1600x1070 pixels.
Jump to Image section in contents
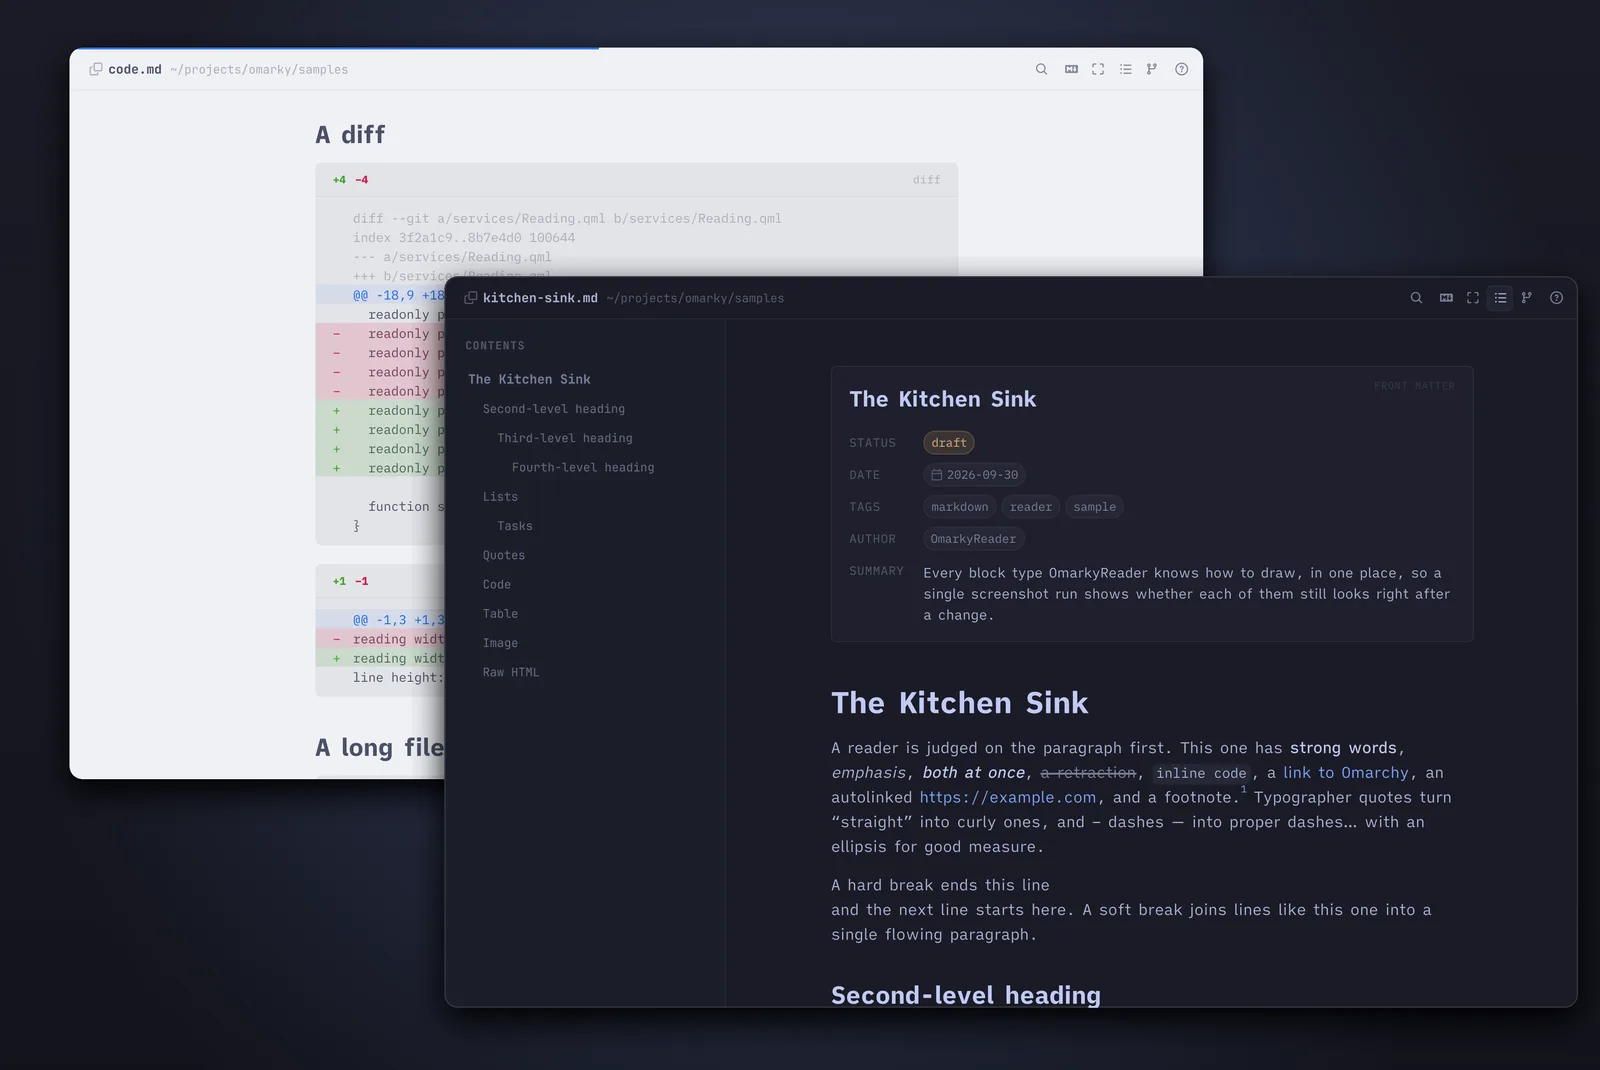500,643
